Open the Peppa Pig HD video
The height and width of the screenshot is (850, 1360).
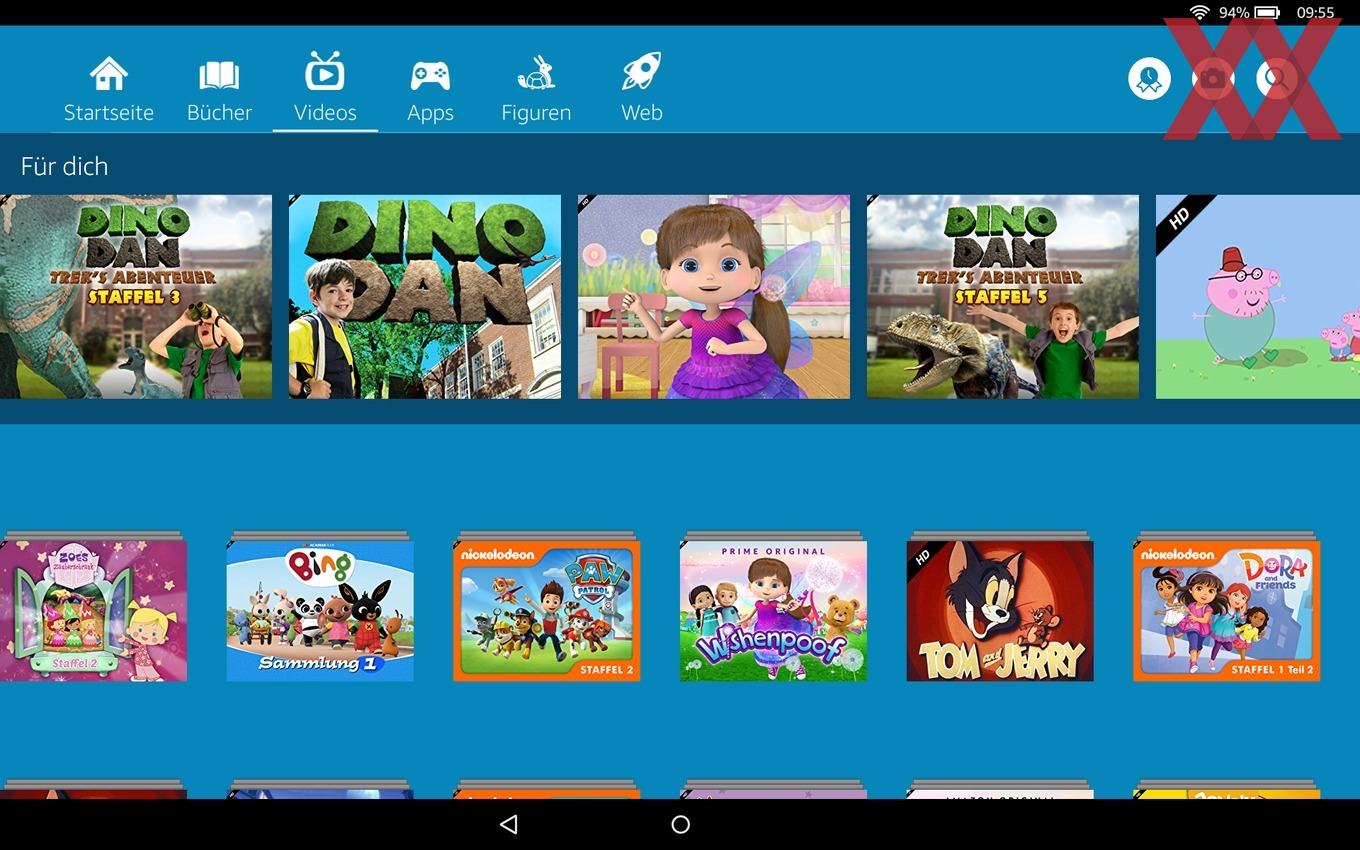[x=1258, y=297]
